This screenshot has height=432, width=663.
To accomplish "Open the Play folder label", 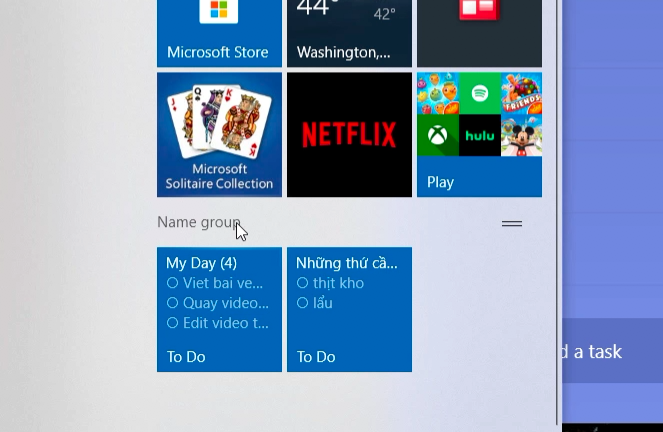I will (440, 182).
